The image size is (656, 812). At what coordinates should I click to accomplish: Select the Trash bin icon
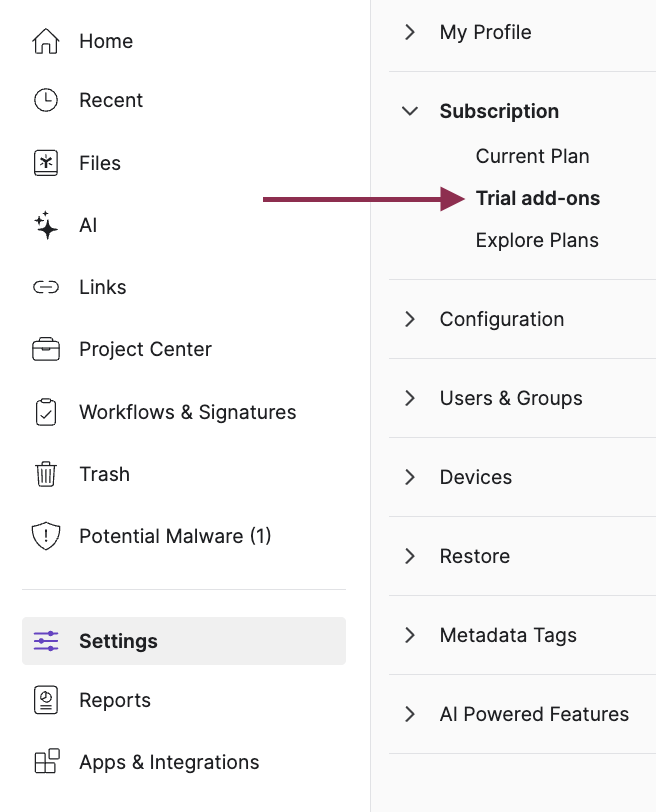coord(46,473)
